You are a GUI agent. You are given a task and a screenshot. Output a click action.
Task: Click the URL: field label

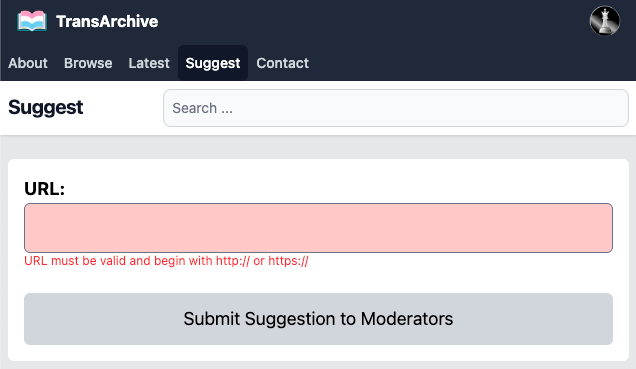coord(45,189)
